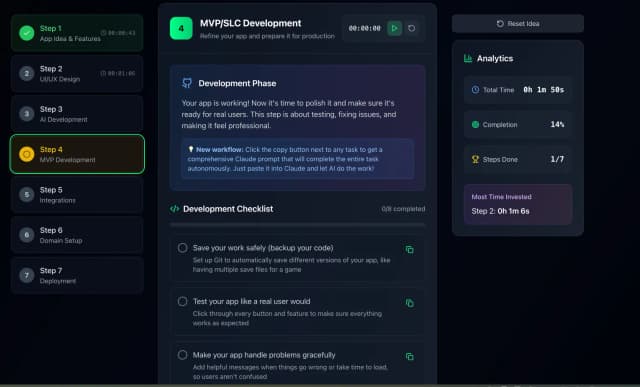Click the Total Time clock icon
The height and width of the screenshot is (387, 640).
475,90
